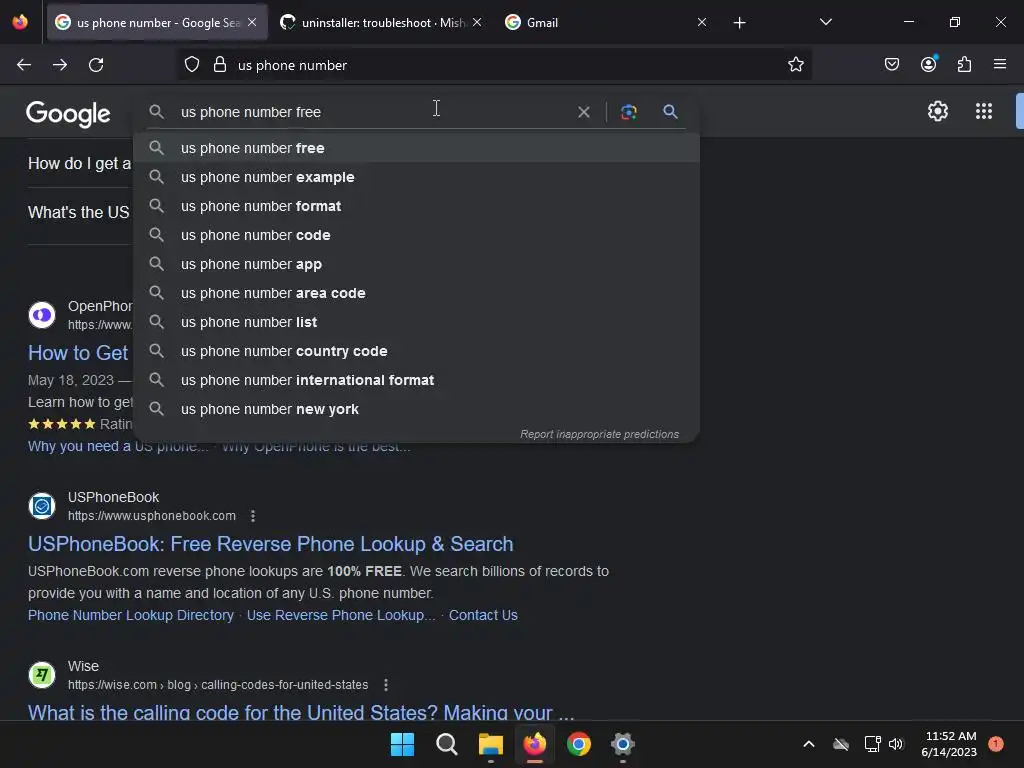Open the How to Get OpenPhone result
Screen dimensions: 1024x768
(78, 353)
